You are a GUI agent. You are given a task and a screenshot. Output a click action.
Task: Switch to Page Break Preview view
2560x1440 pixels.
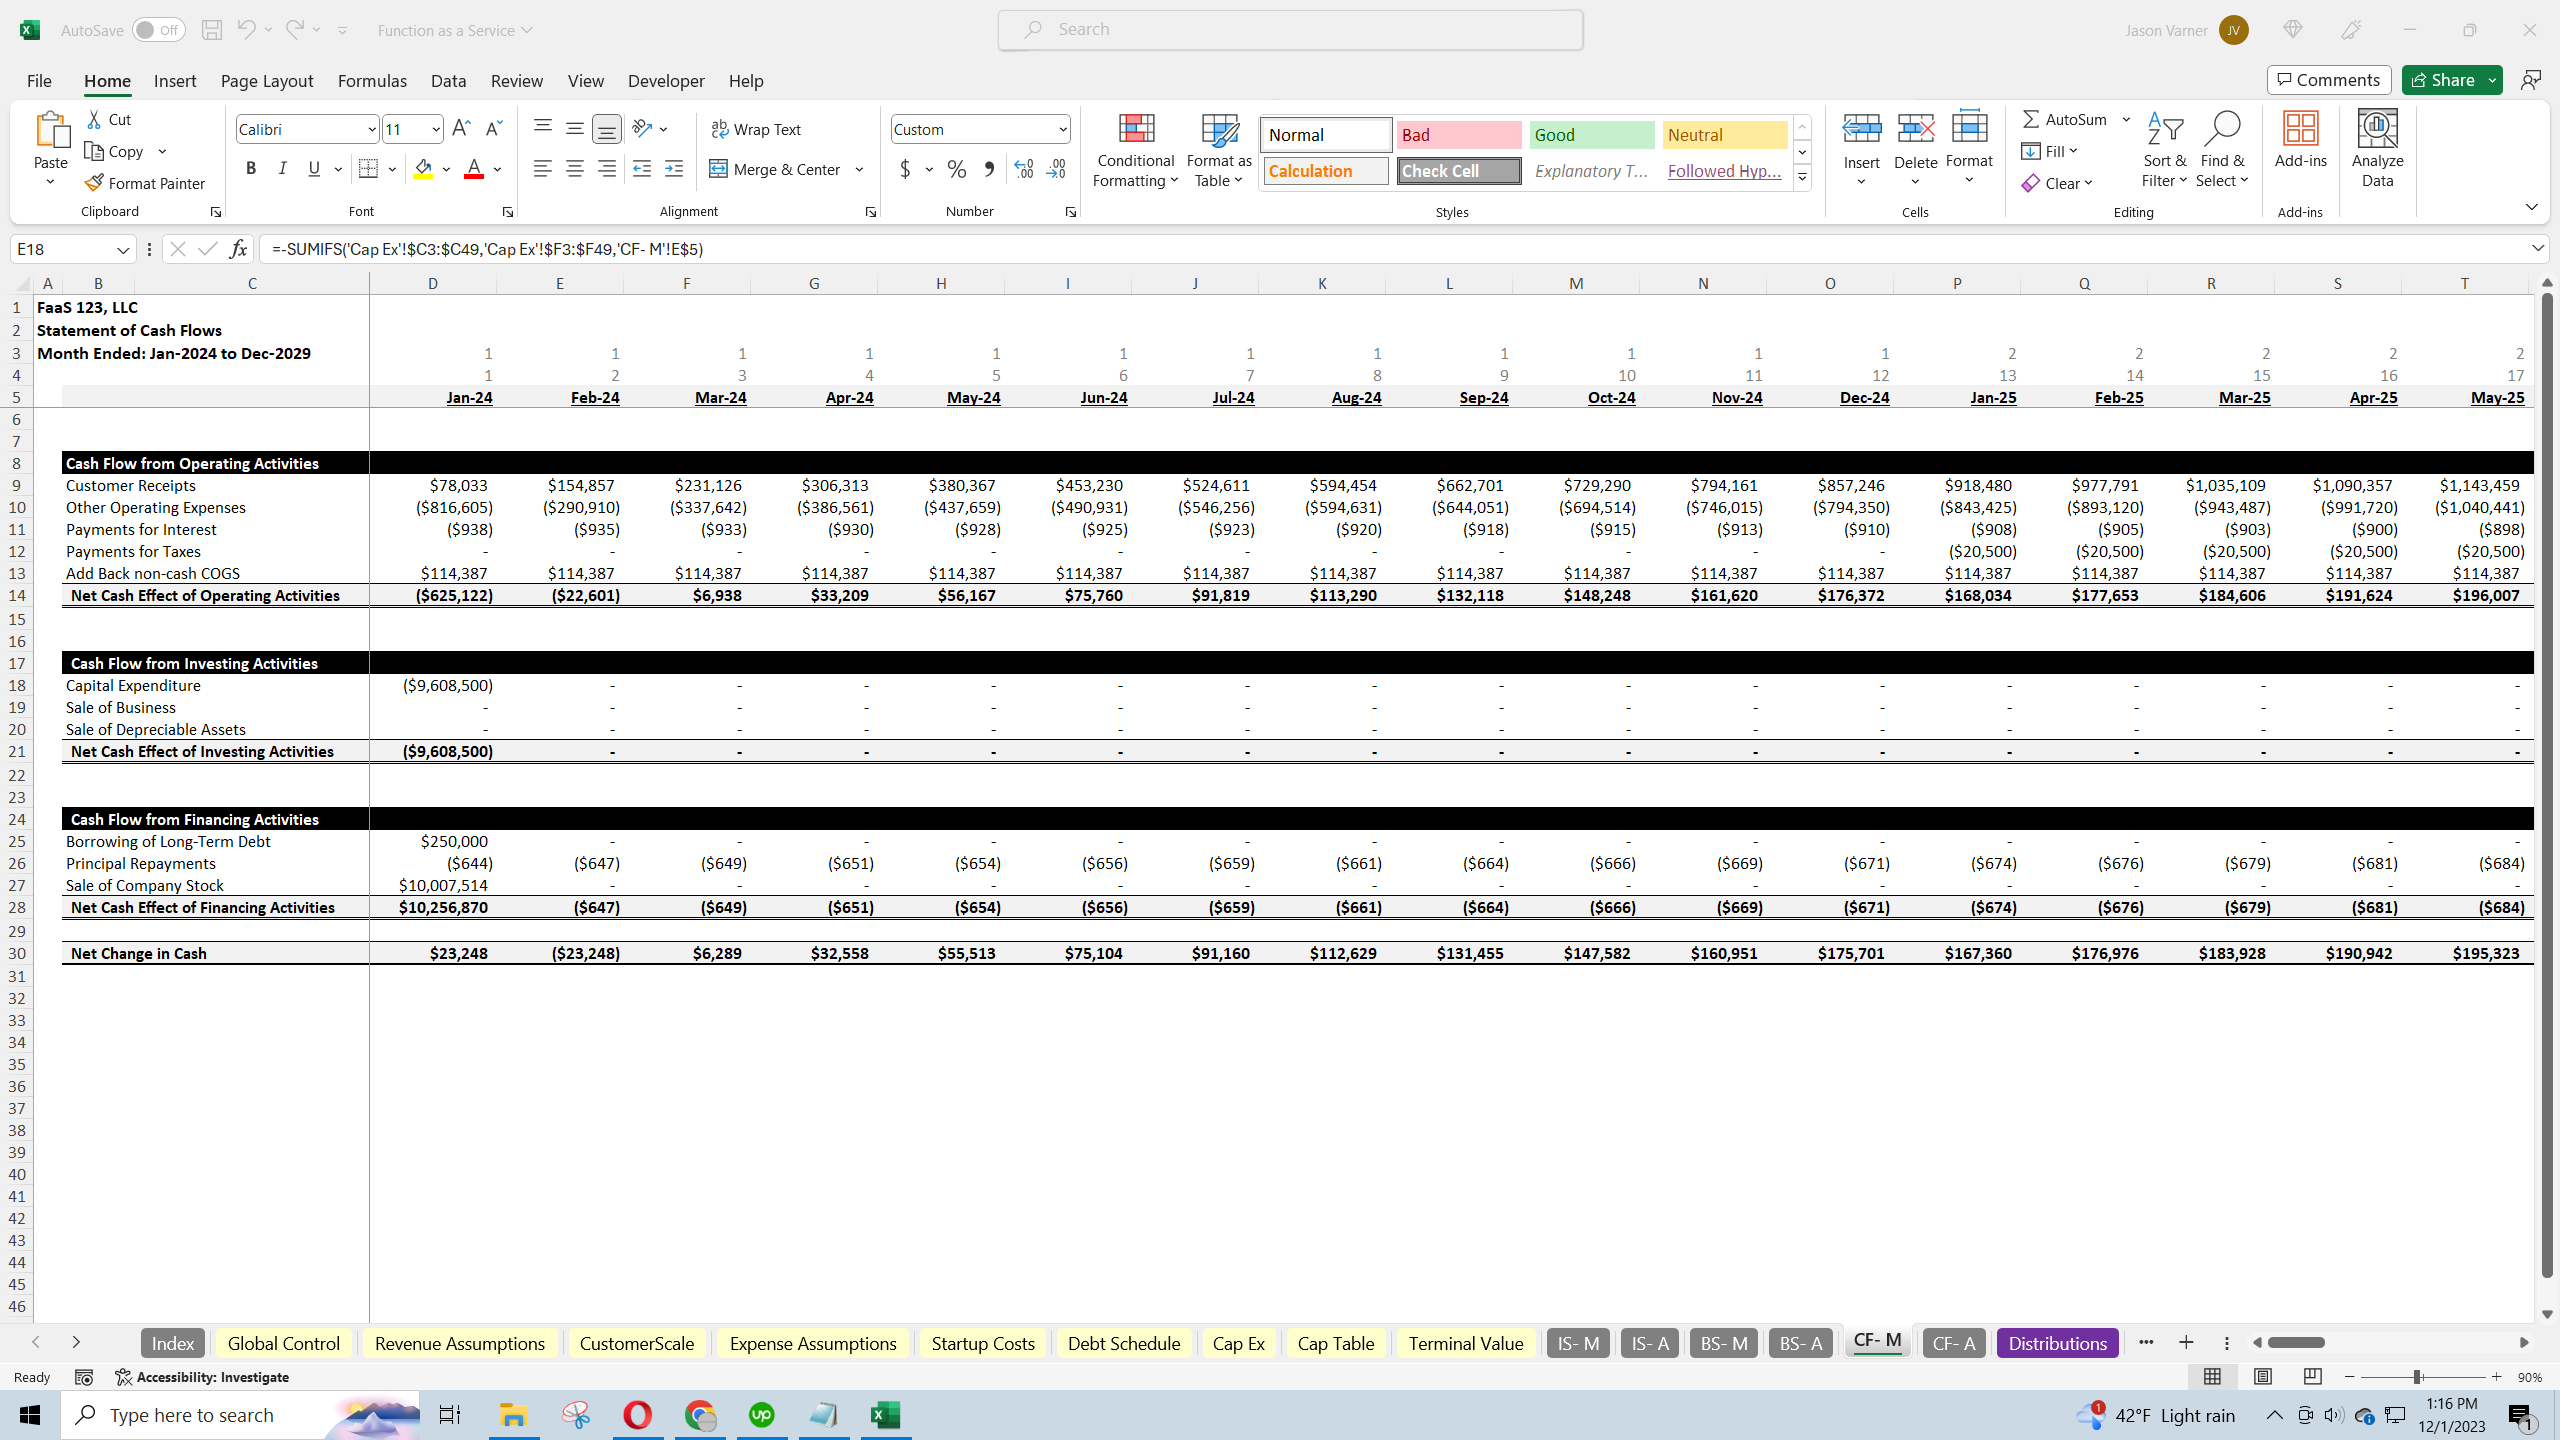(x=2312, y=1377)
